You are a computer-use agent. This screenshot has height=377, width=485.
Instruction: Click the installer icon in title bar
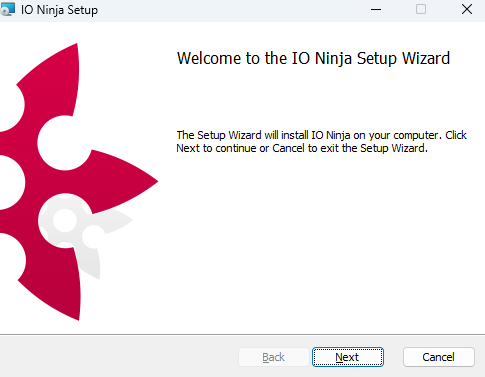pyautogui.click(x=7, y=9)
